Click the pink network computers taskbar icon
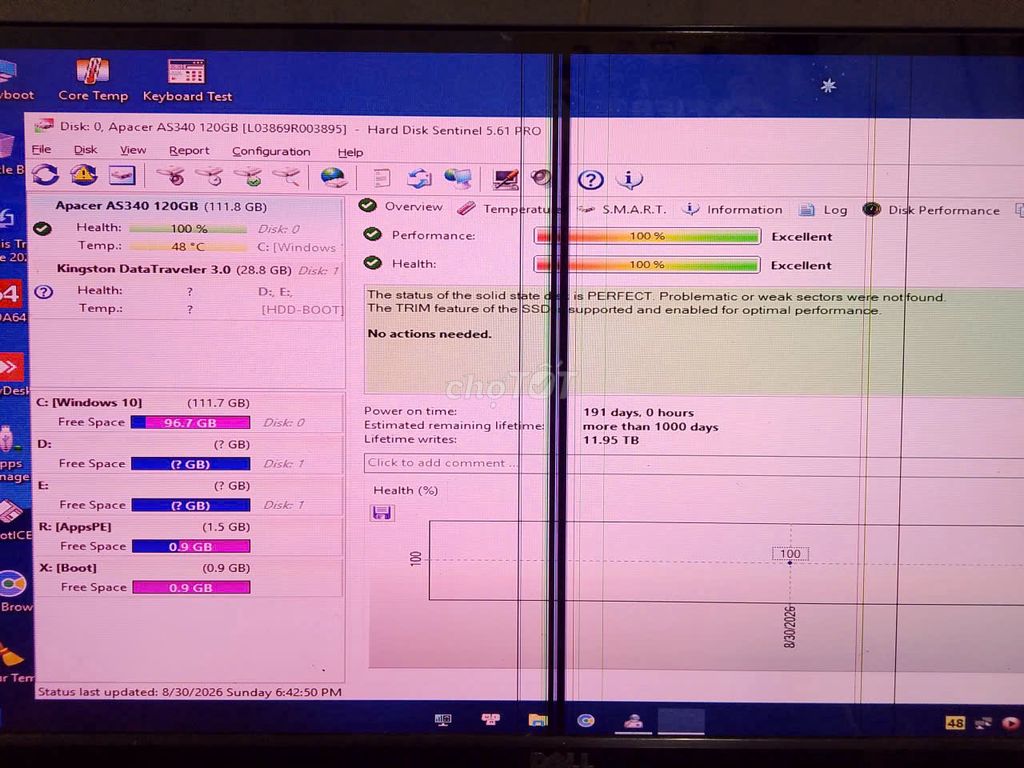 tap(490, 720)
